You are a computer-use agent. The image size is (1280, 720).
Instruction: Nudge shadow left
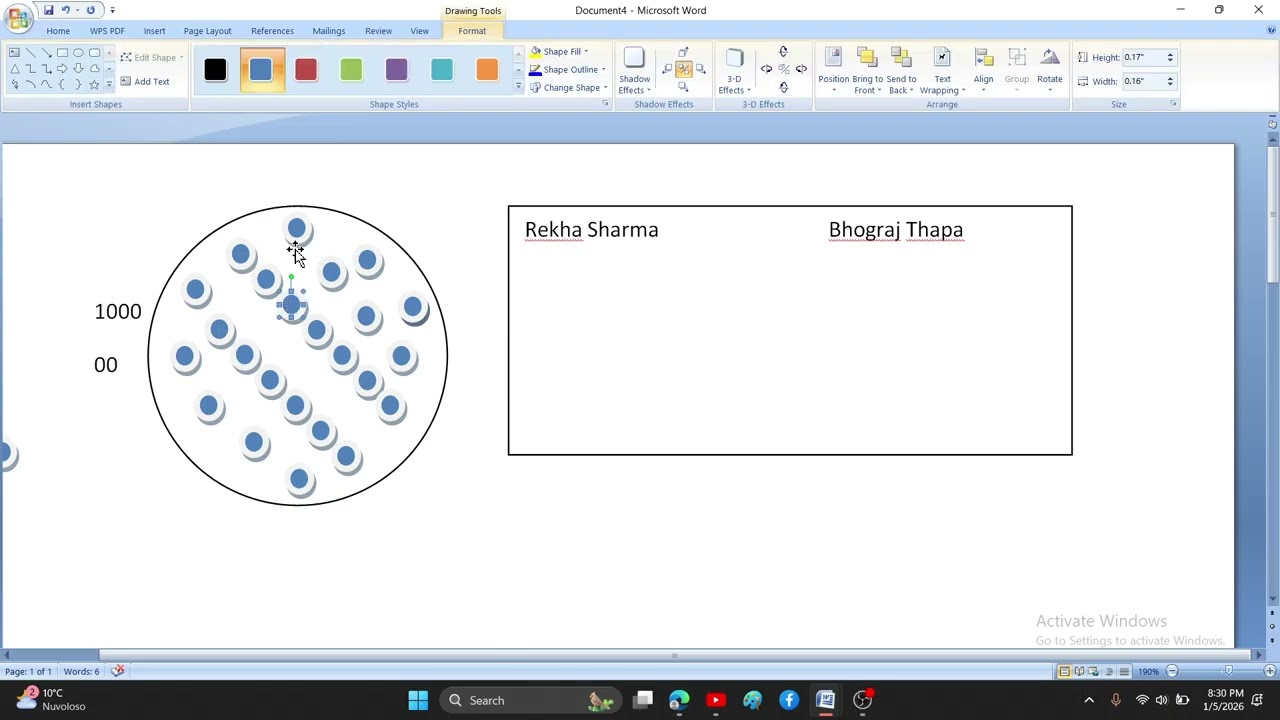pyautogui.click(x=667, y=69)
